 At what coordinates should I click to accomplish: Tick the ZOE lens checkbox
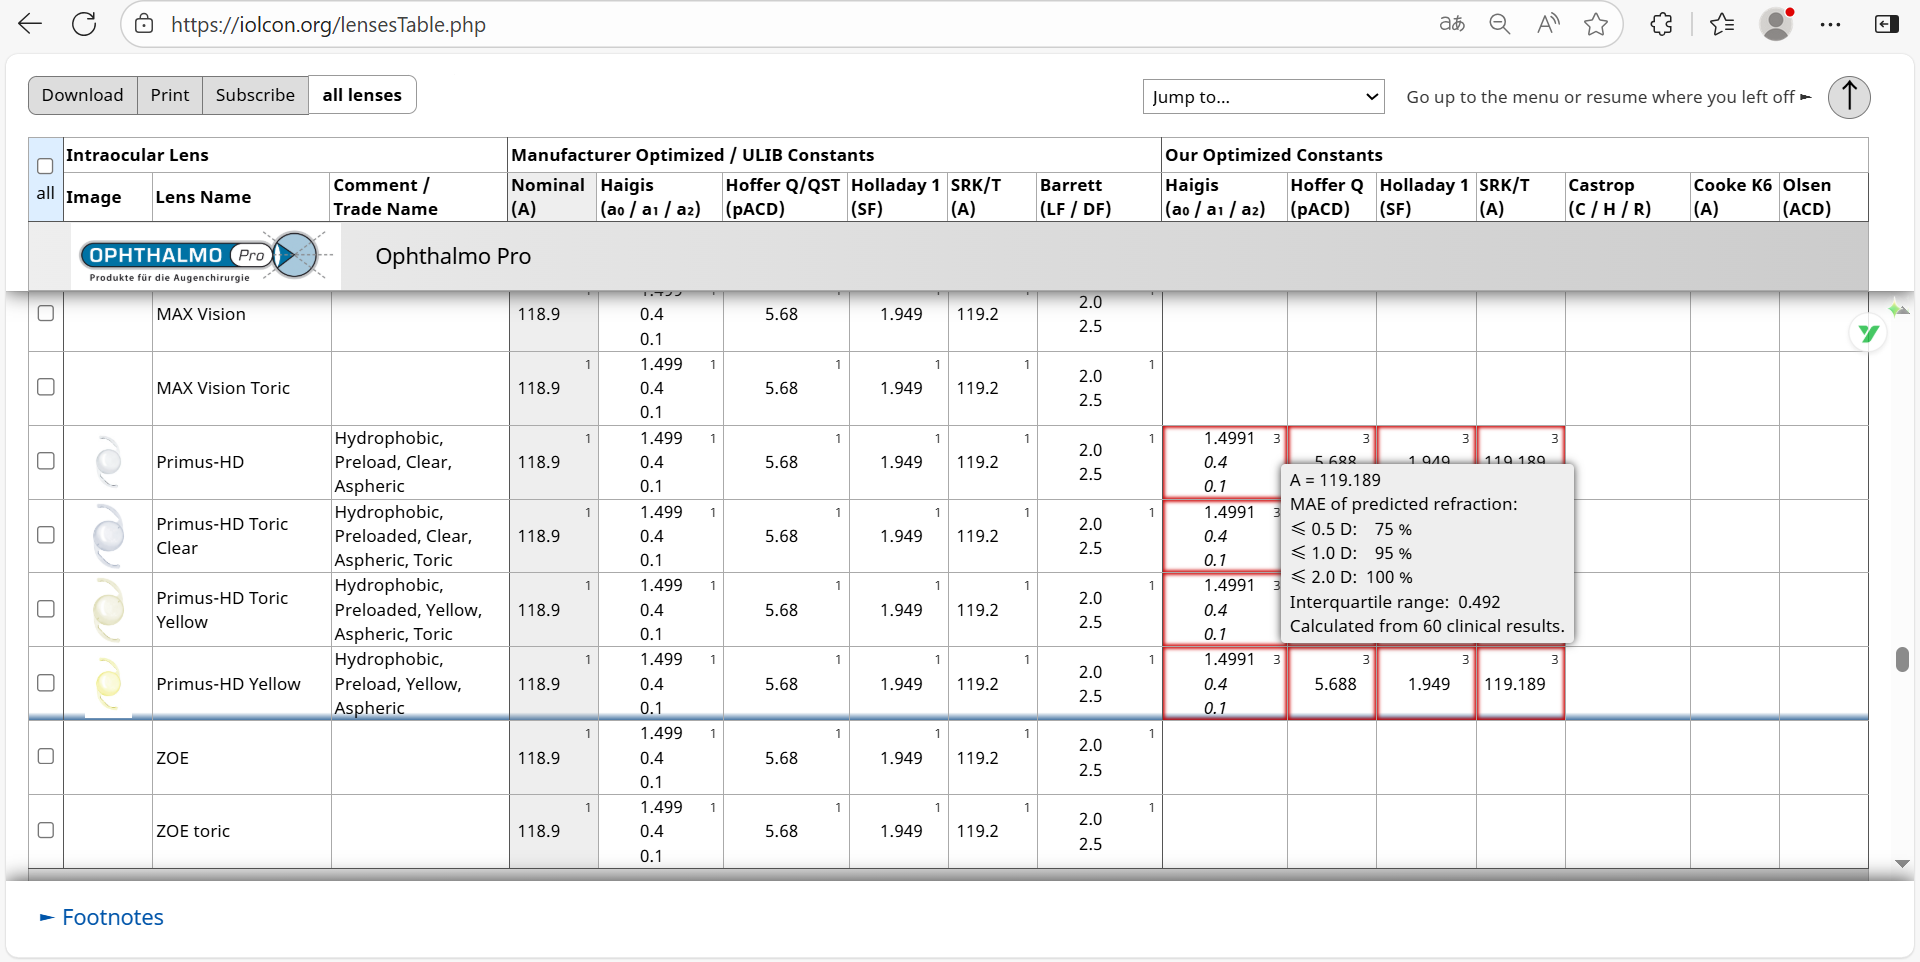click(x=45, y=757)
